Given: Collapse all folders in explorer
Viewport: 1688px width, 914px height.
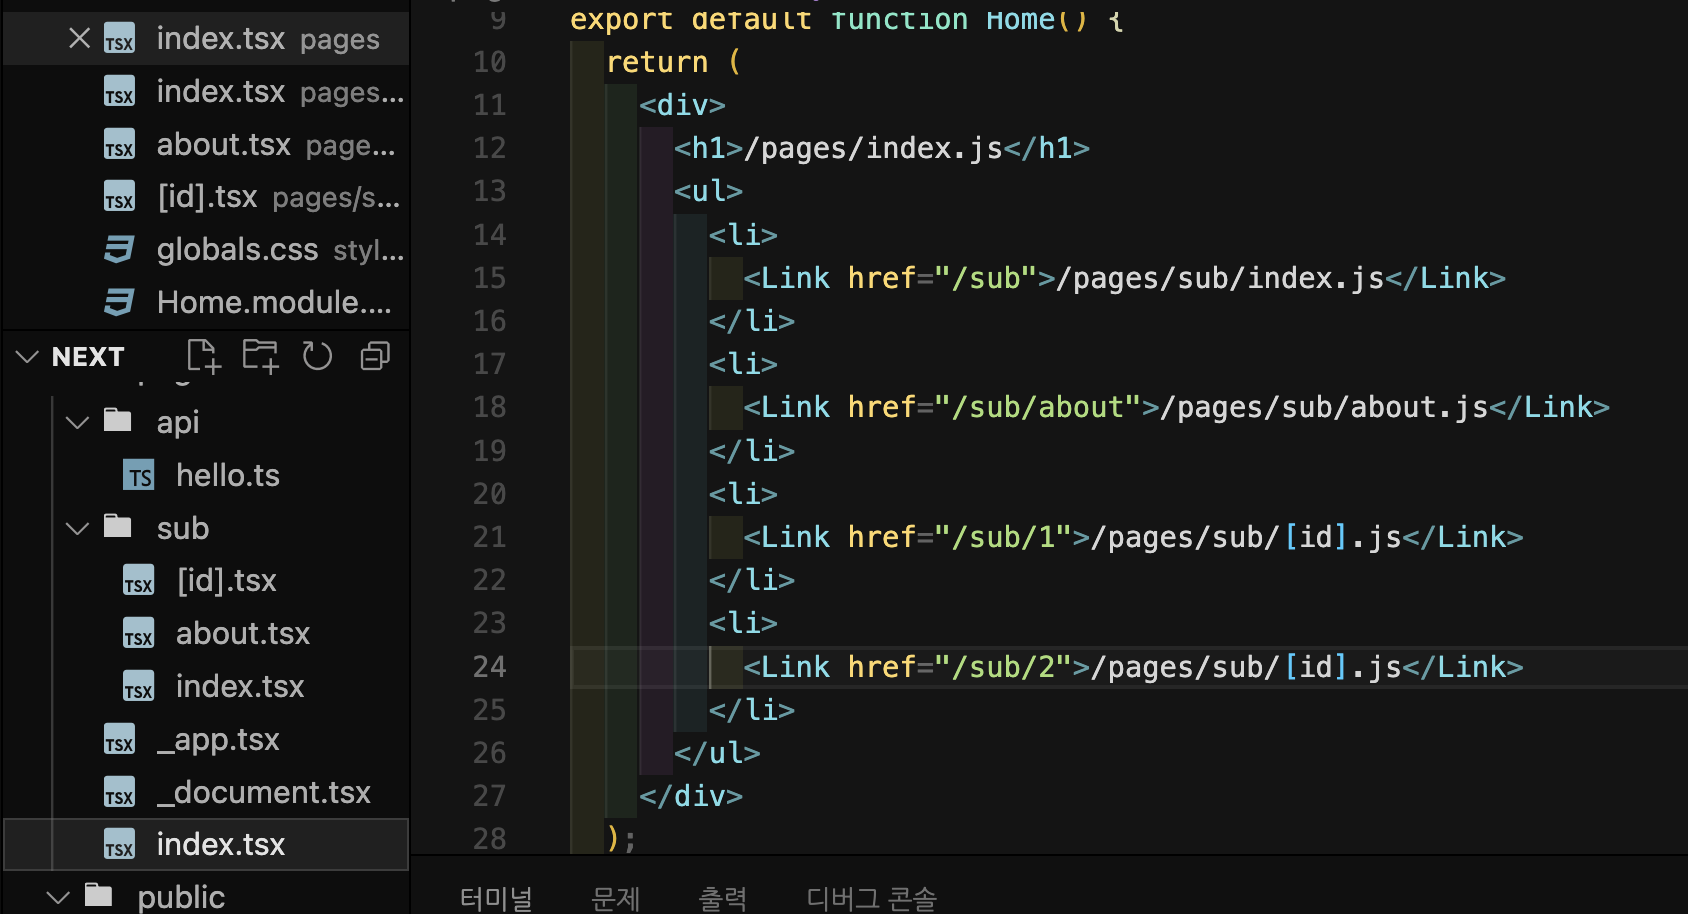Looking at the screenshot, I should [375, 356].
